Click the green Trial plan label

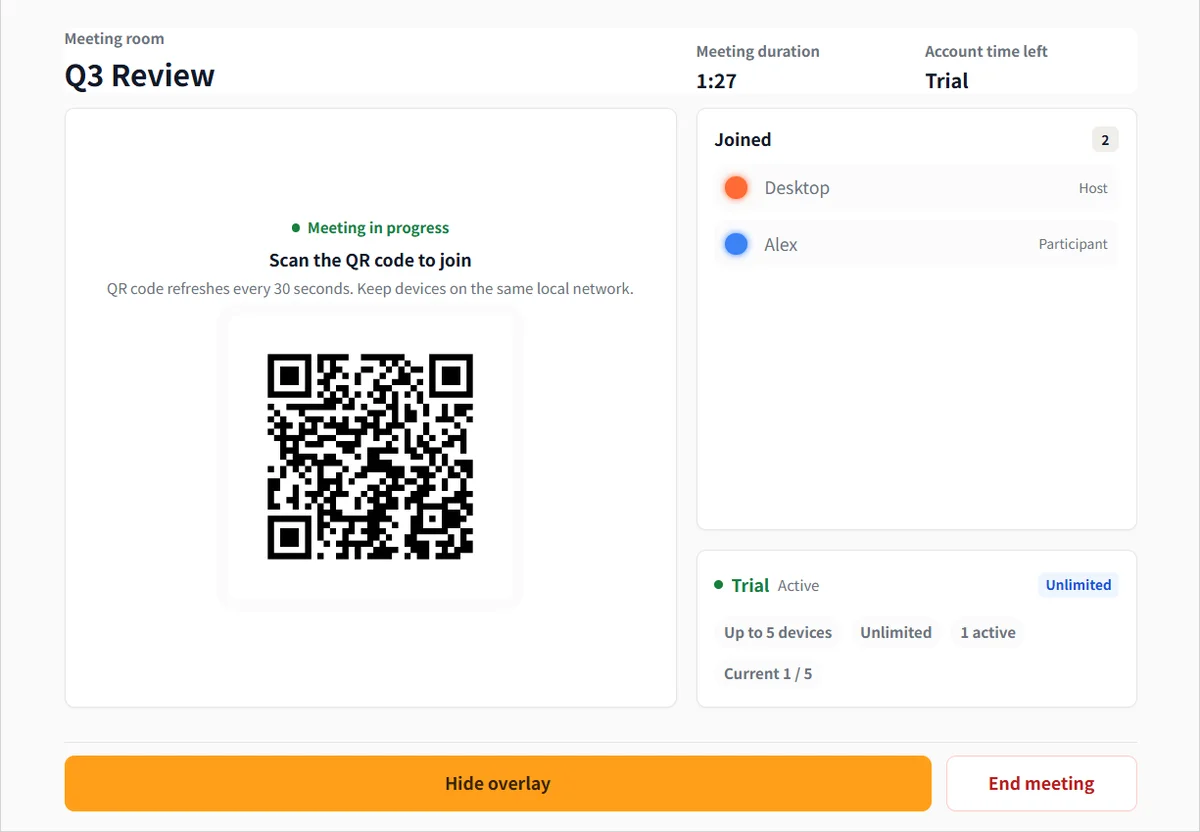(750, 586)
